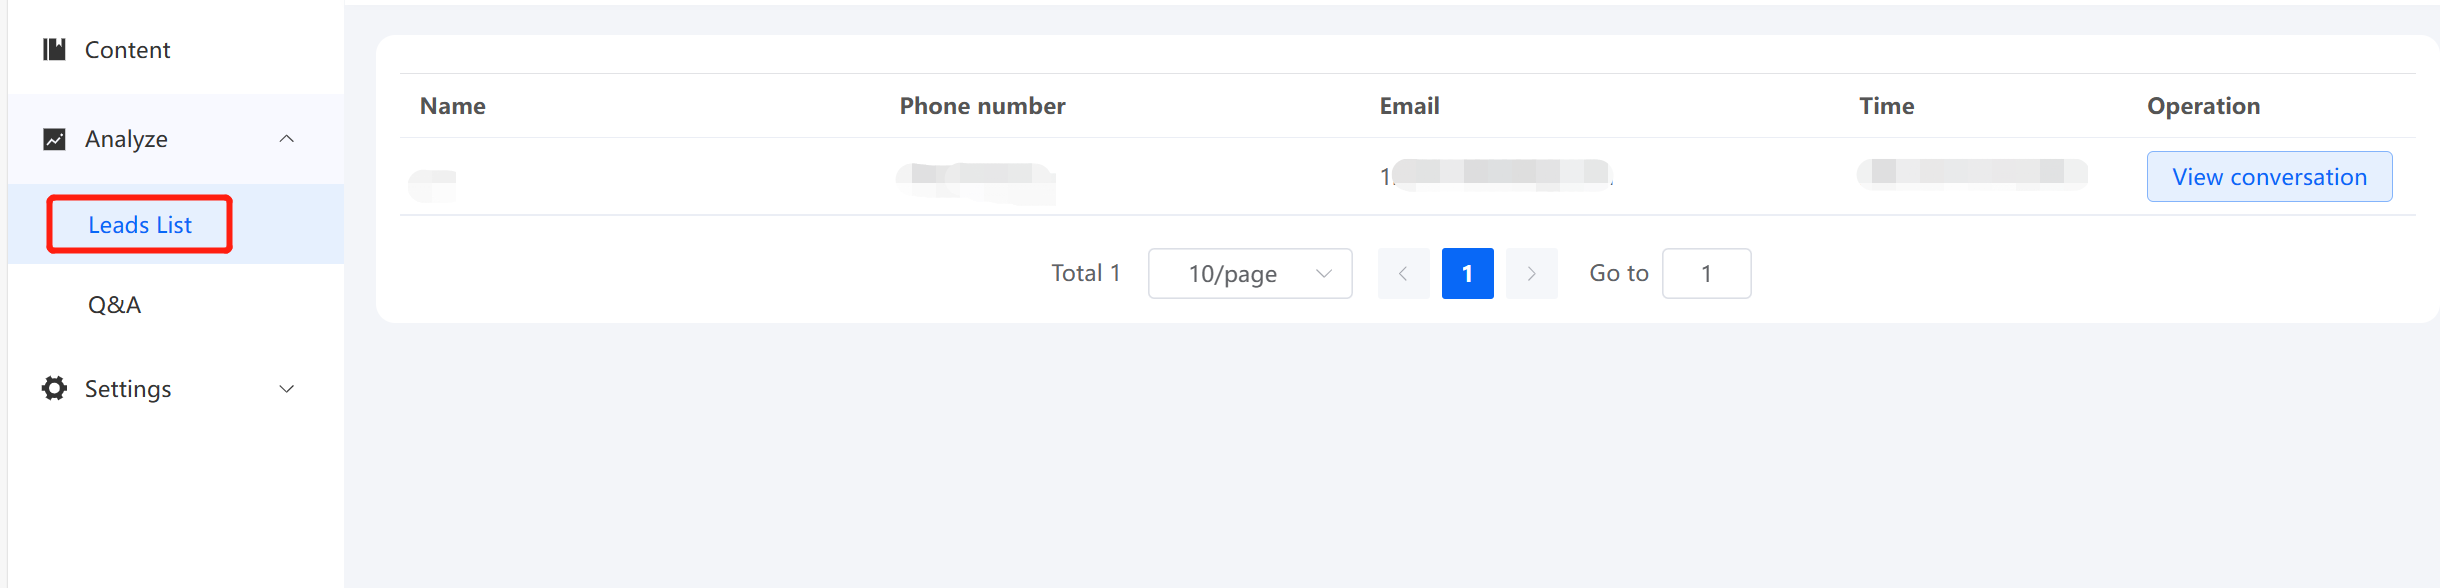Expand the Settings menu
The width and height of the screenshot is (2440, 588).
click(x=288, y=388)
